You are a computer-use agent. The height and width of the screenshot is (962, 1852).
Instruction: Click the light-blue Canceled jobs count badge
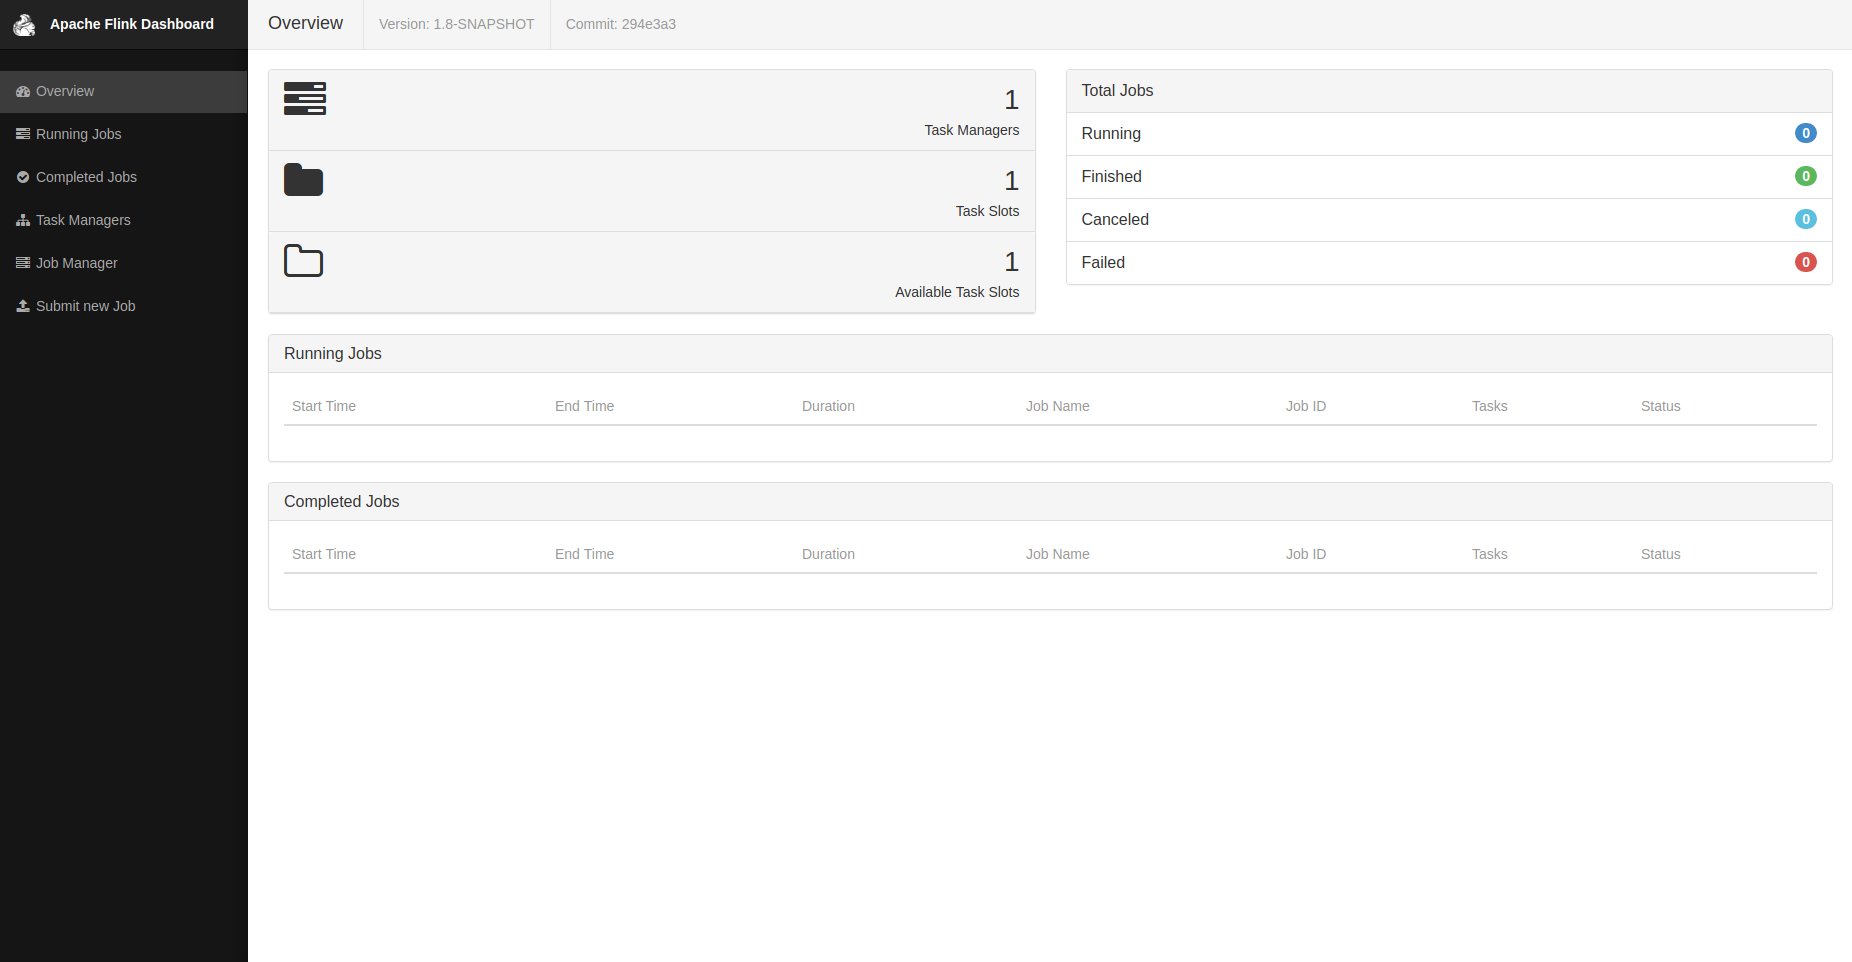pyautogui.click(x=1806, y=219)
